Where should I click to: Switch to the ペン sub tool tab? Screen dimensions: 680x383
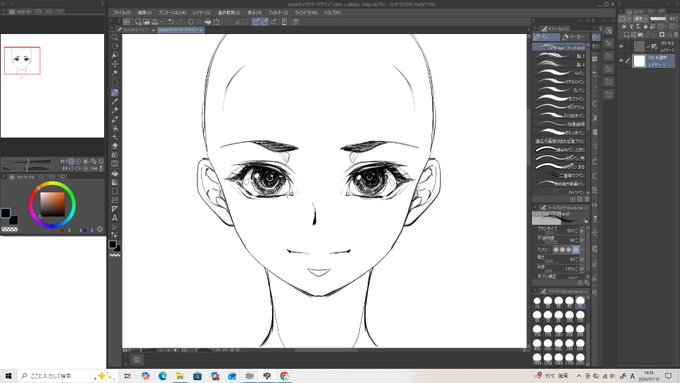(546, 37)
